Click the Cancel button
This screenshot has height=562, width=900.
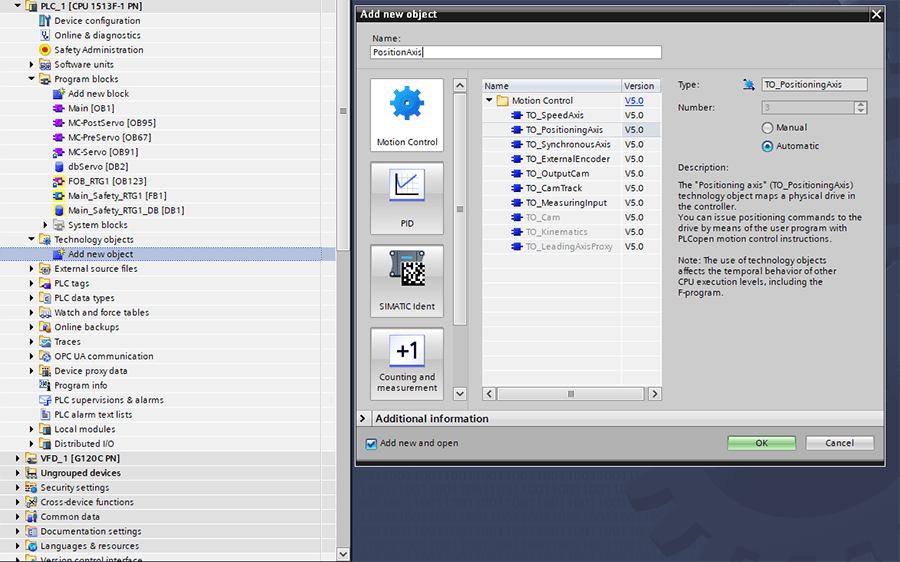coord(839,443)
